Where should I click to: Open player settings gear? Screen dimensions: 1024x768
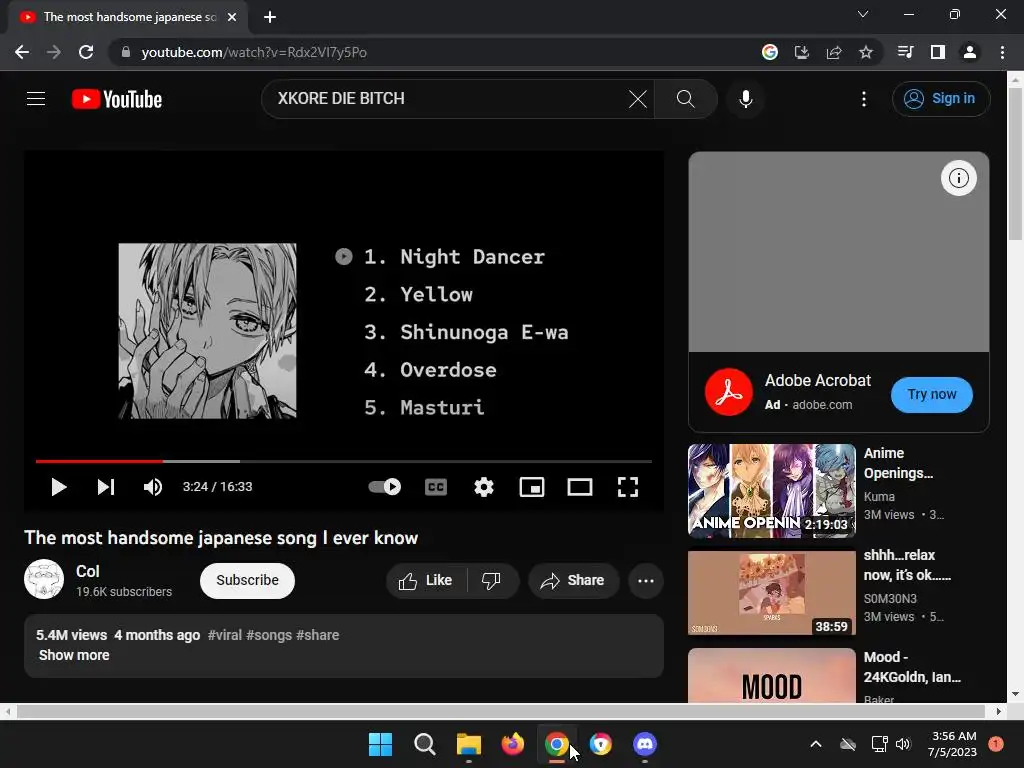484,487
